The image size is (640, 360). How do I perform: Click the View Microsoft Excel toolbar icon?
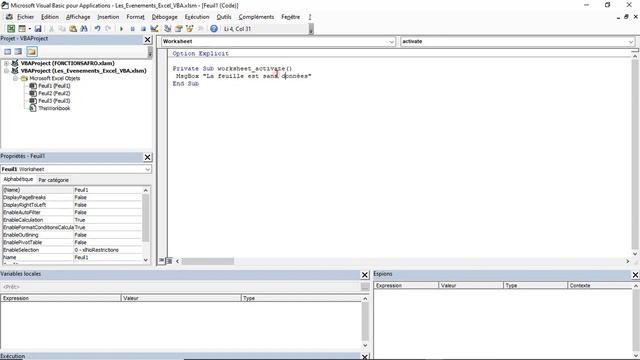coord(11,29)
